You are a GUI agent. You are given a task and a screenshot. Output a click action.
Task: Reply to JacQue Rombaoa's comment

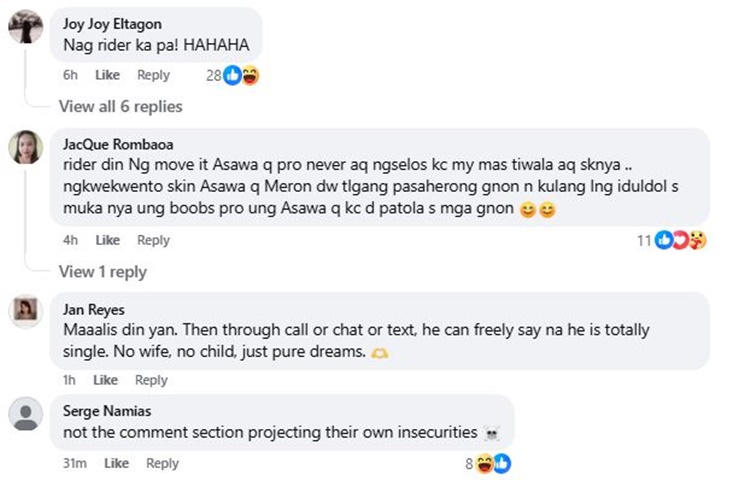click(153, 240)
